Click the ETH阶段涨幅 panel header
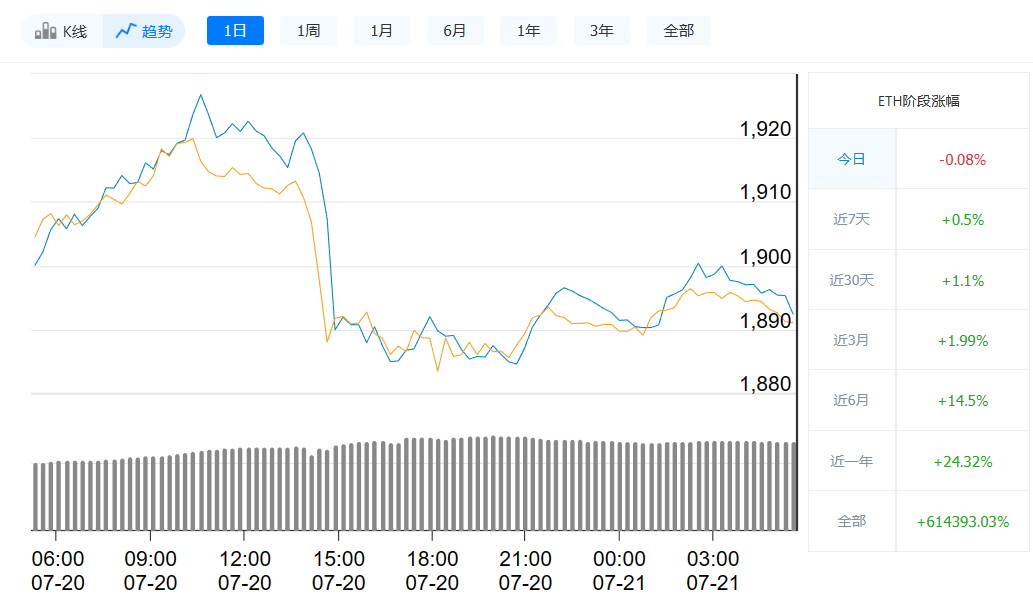The height and width of the screenshot is (615, 1033). (920, 99)
